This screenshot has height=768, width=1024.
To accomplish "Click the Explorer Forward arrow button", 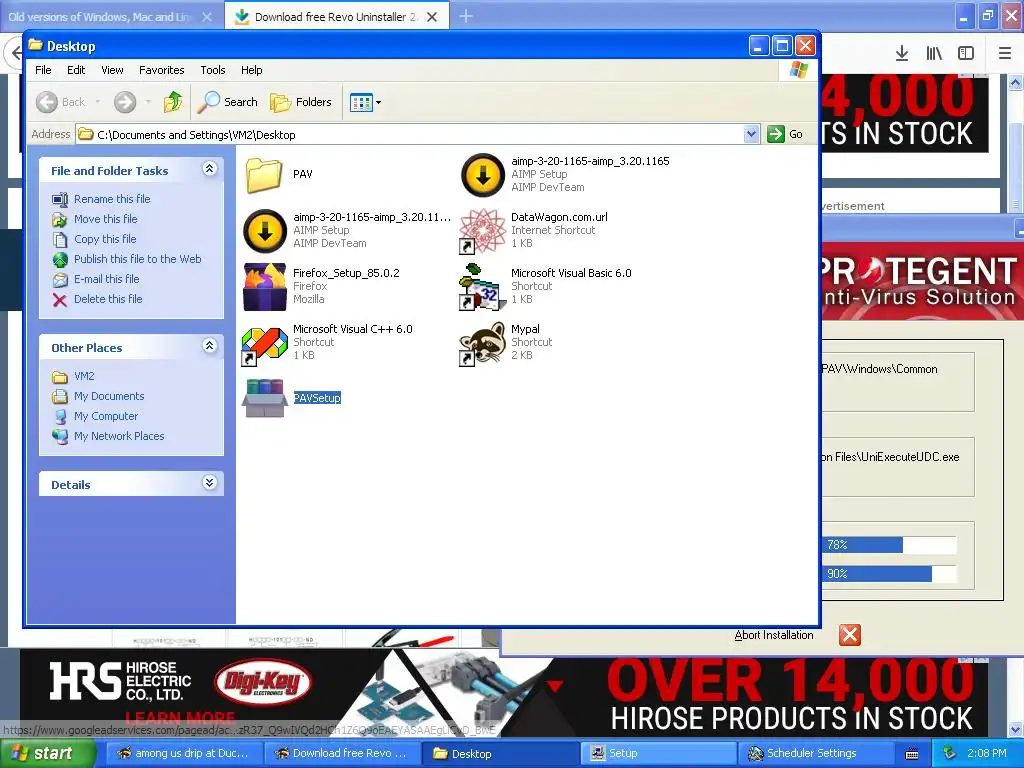I will (x=125, y=102).
